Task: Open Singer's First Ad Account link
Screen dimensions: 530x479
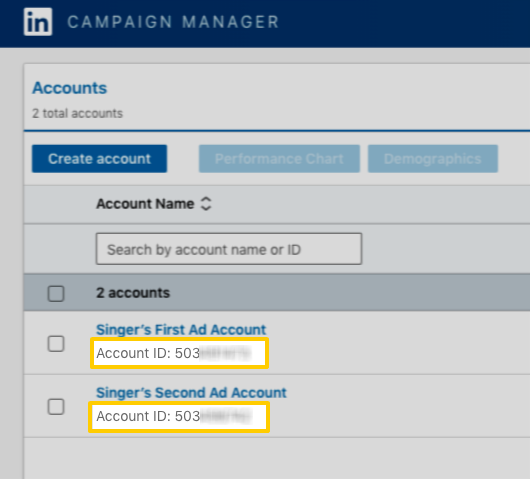Action: pyautogui.click(x=181, y=330)
